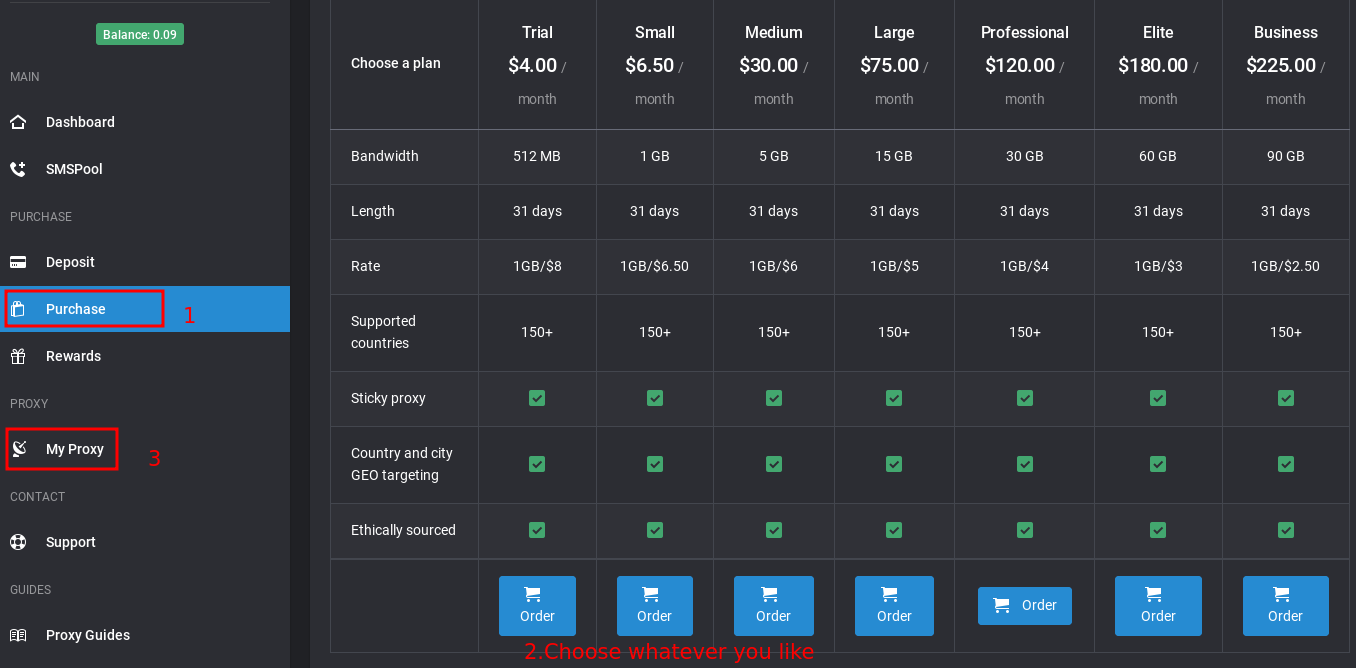1356x668 pixels.
Task: Order the Professional plan
Action: pyautogui.click(x=1024, y=606)
